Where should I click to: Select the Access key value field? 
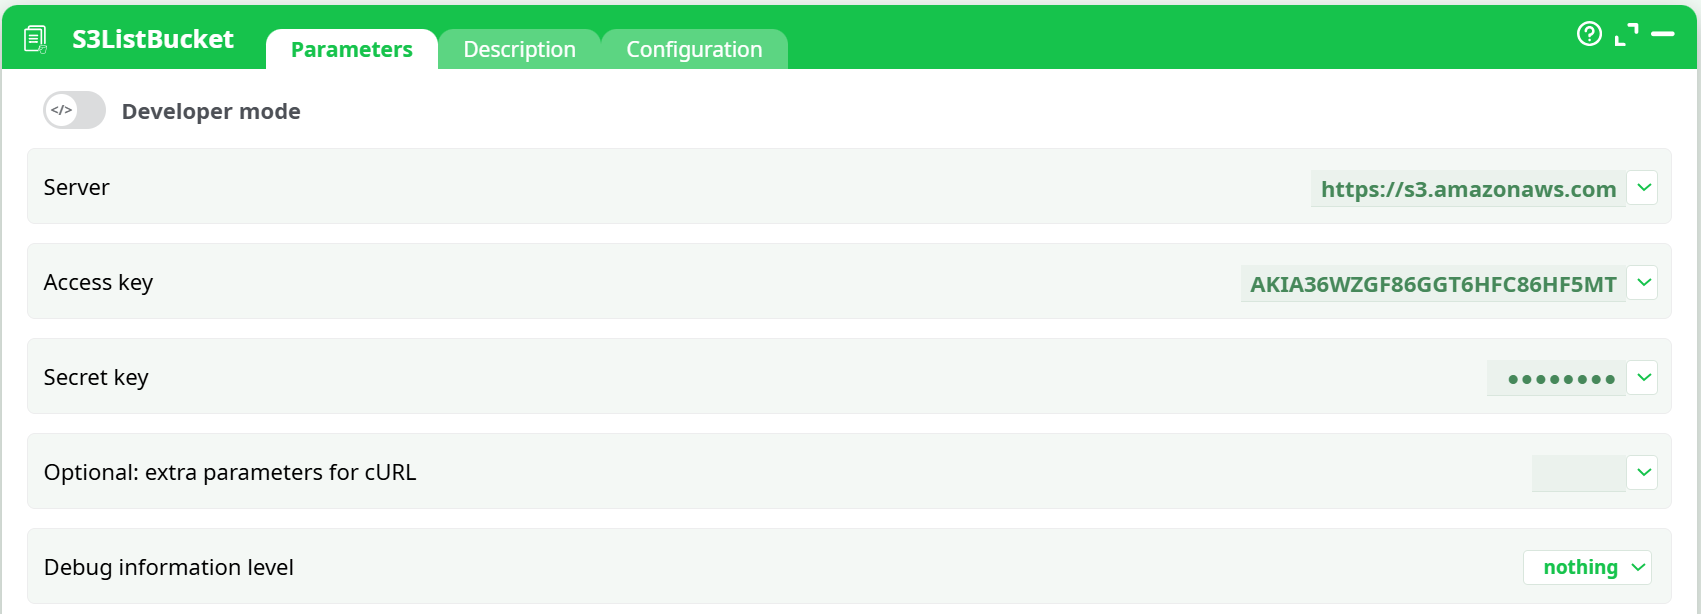[1432, 283]
